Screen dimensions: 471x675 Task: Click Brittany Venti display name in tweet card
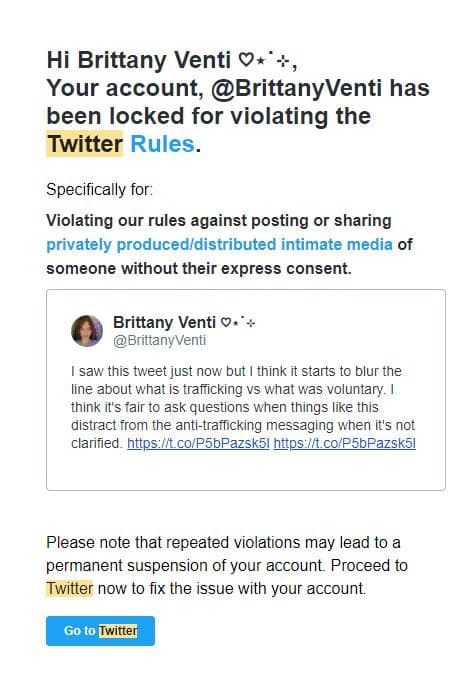click(x=164, y=322)
